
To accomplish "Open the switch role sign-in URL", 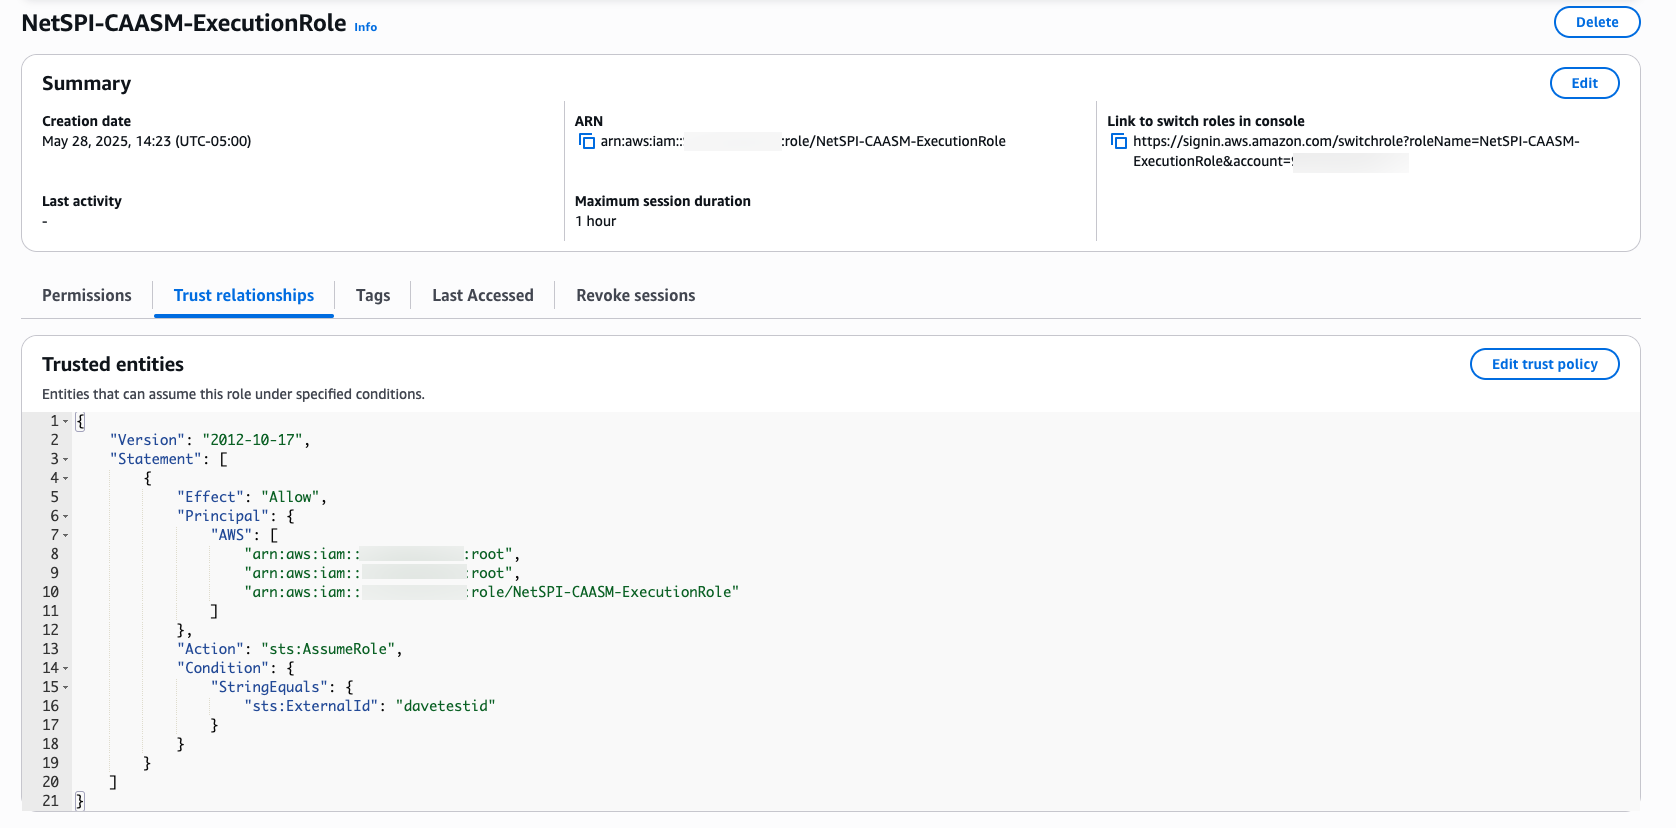I will pos(1356,151).
